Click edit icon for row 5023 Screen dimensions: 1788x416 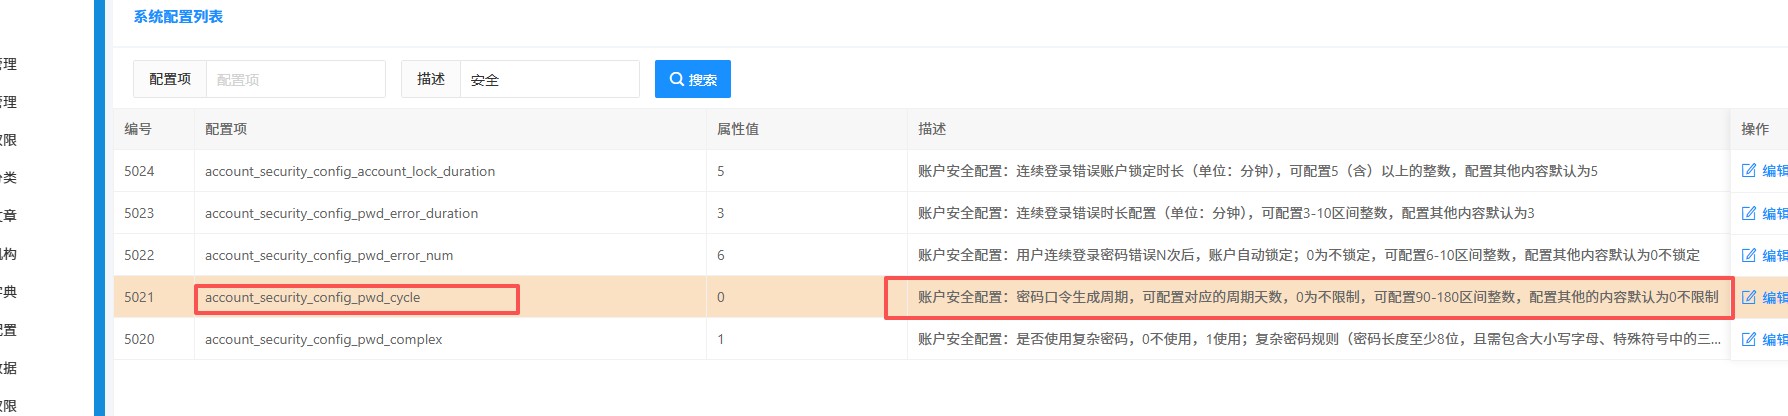pyautogui.click(x=1750, y=213)
